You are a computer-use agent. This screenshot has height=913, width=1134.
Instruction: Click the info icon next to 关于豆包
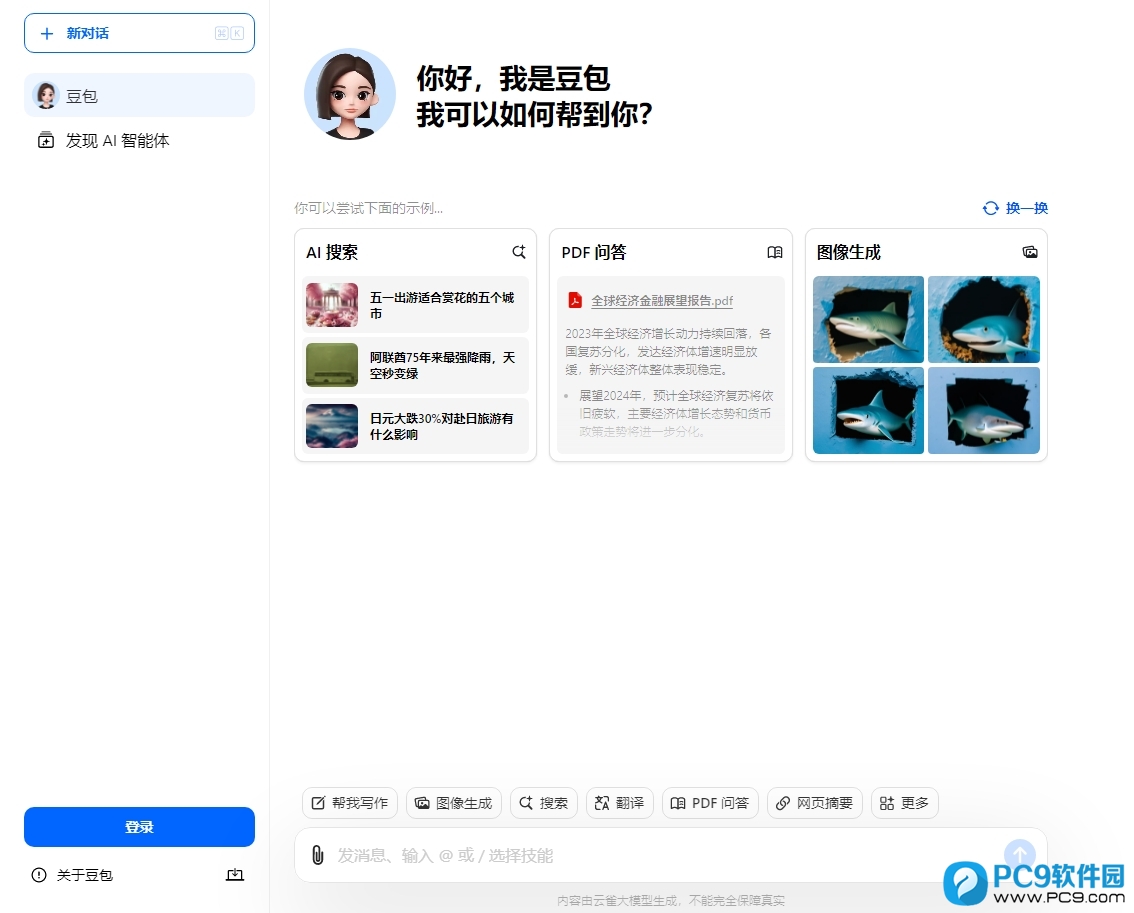tap(39, 875)
